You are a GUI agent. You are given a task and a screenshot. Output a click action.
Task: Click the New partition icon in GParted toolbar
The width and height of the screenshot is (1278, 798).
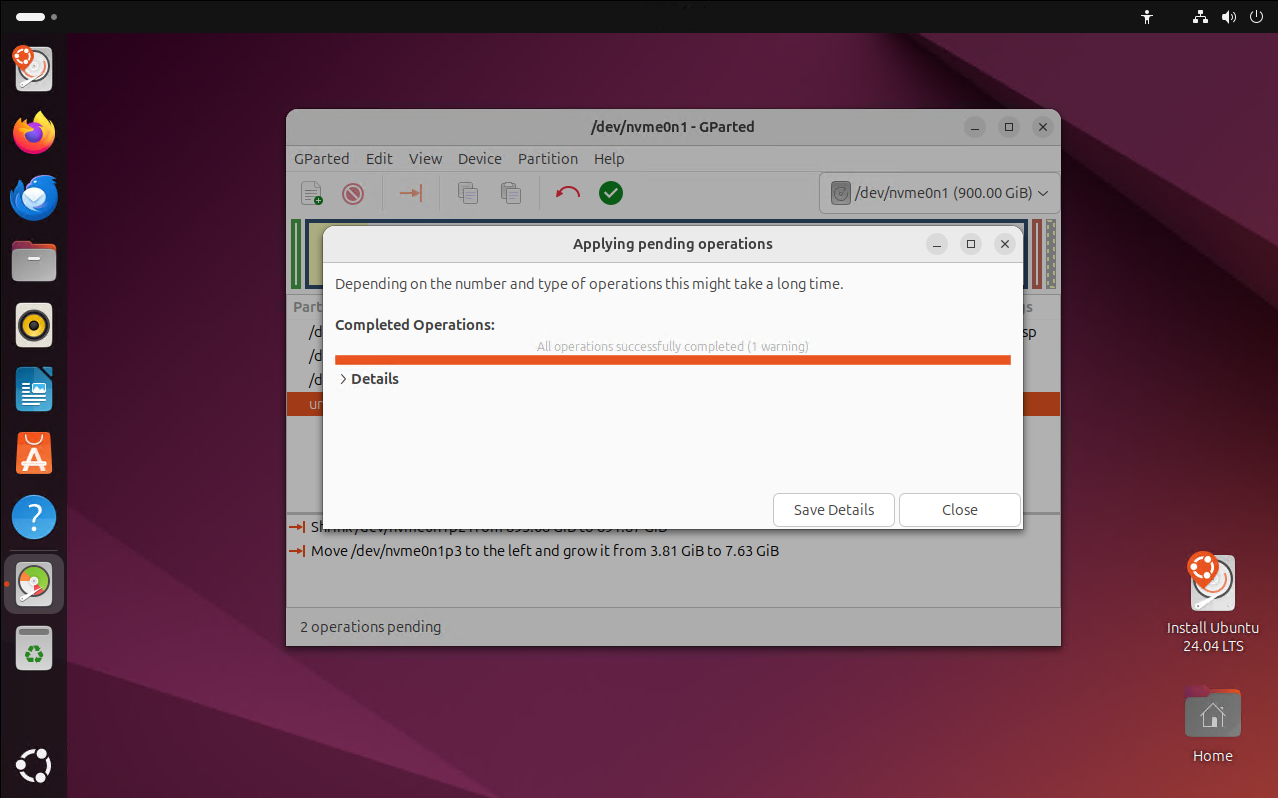[x=312, y=193]
